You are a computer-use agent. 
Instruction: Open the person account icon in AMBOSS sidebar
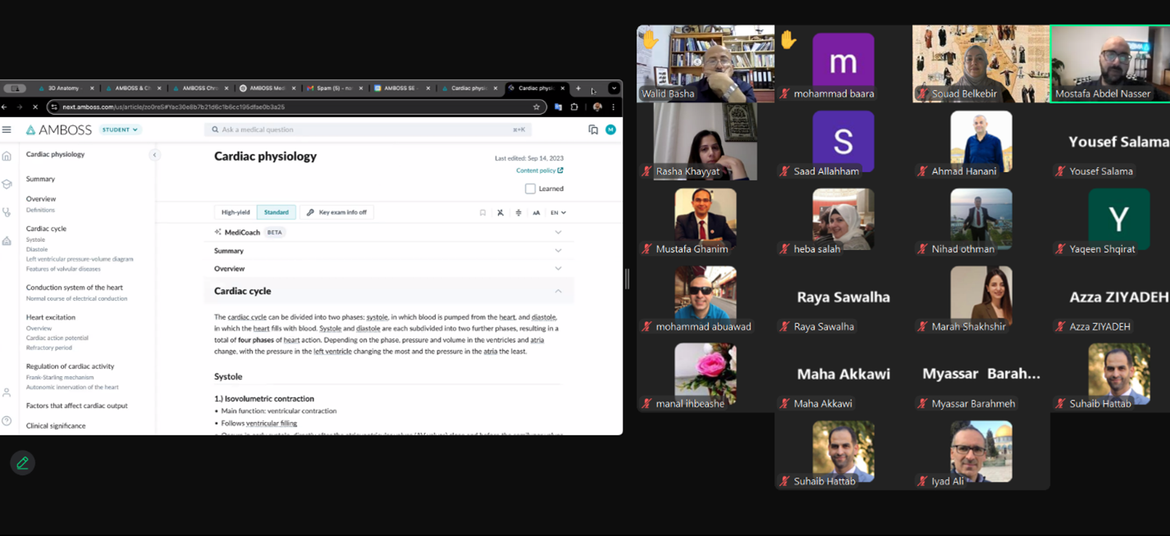(x=7, y=393)
